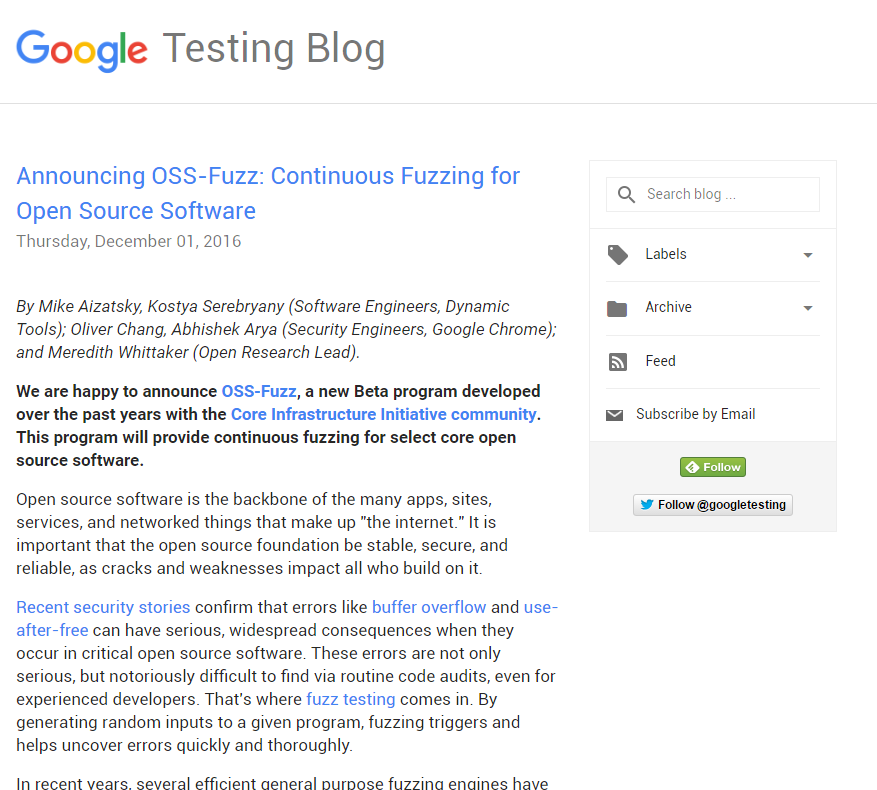The width and height of the screenshot is (877, 790).
Task: Open the Recent security stories link
Action: [103, 607]
